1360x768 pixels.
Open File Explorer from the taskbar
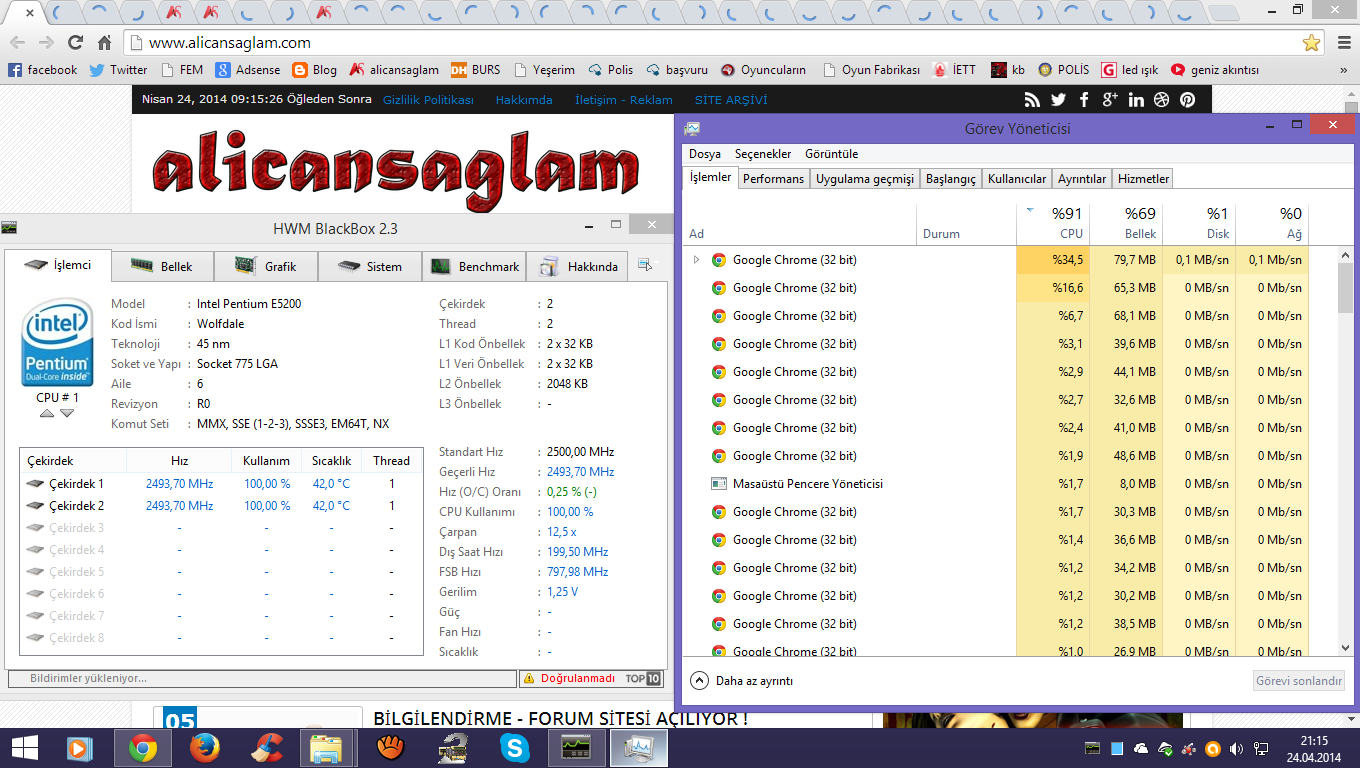(x=327, y=748)
